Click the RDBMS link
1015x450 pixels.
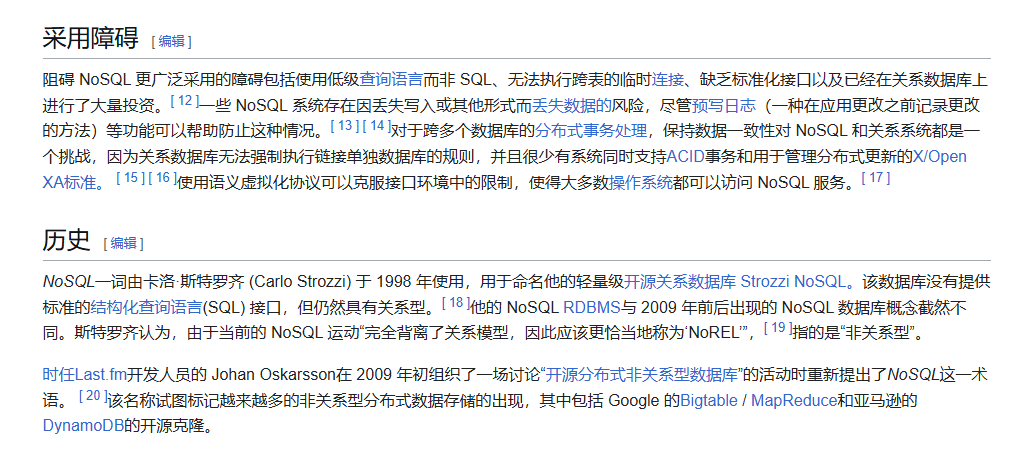tap(591, 307)
